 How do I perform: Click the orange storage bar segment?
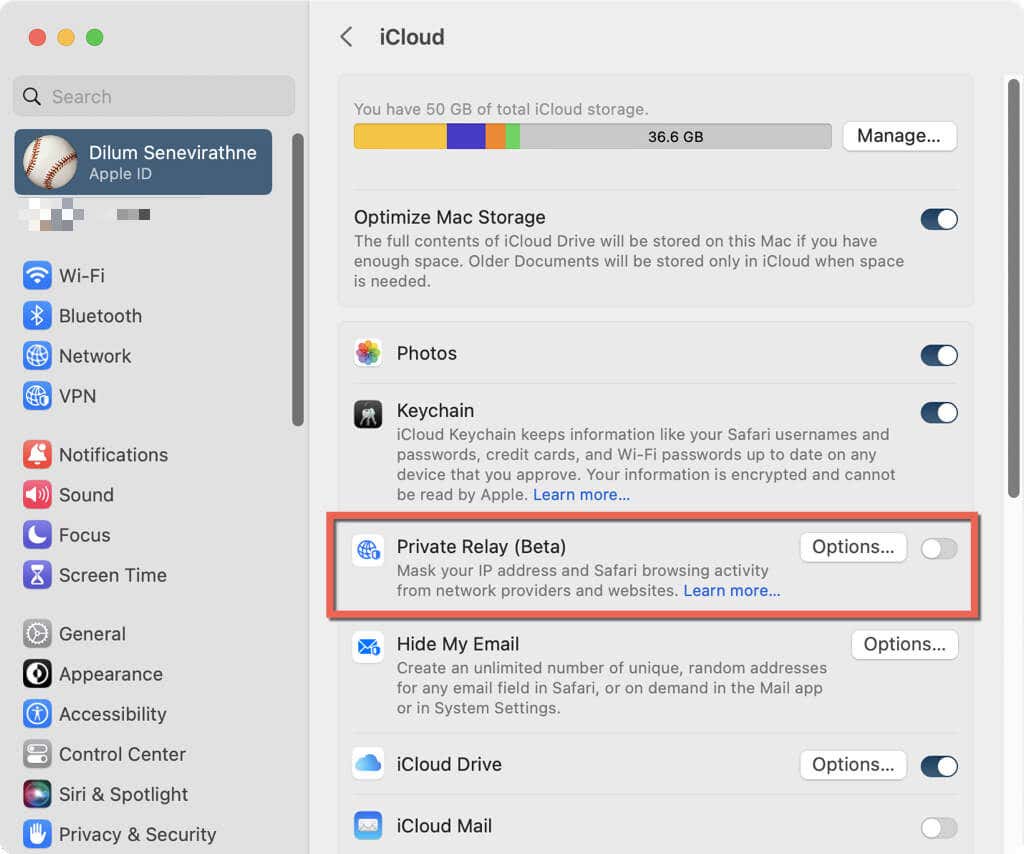point(496,136)
